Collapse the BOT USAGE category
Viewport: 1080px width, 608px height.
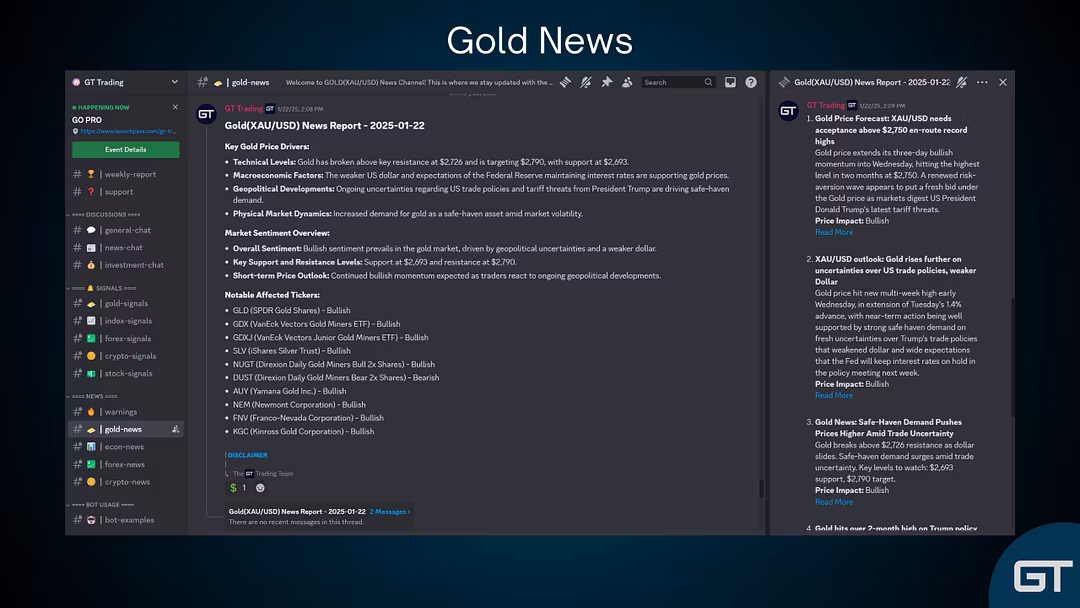click(x=101, y=504)
